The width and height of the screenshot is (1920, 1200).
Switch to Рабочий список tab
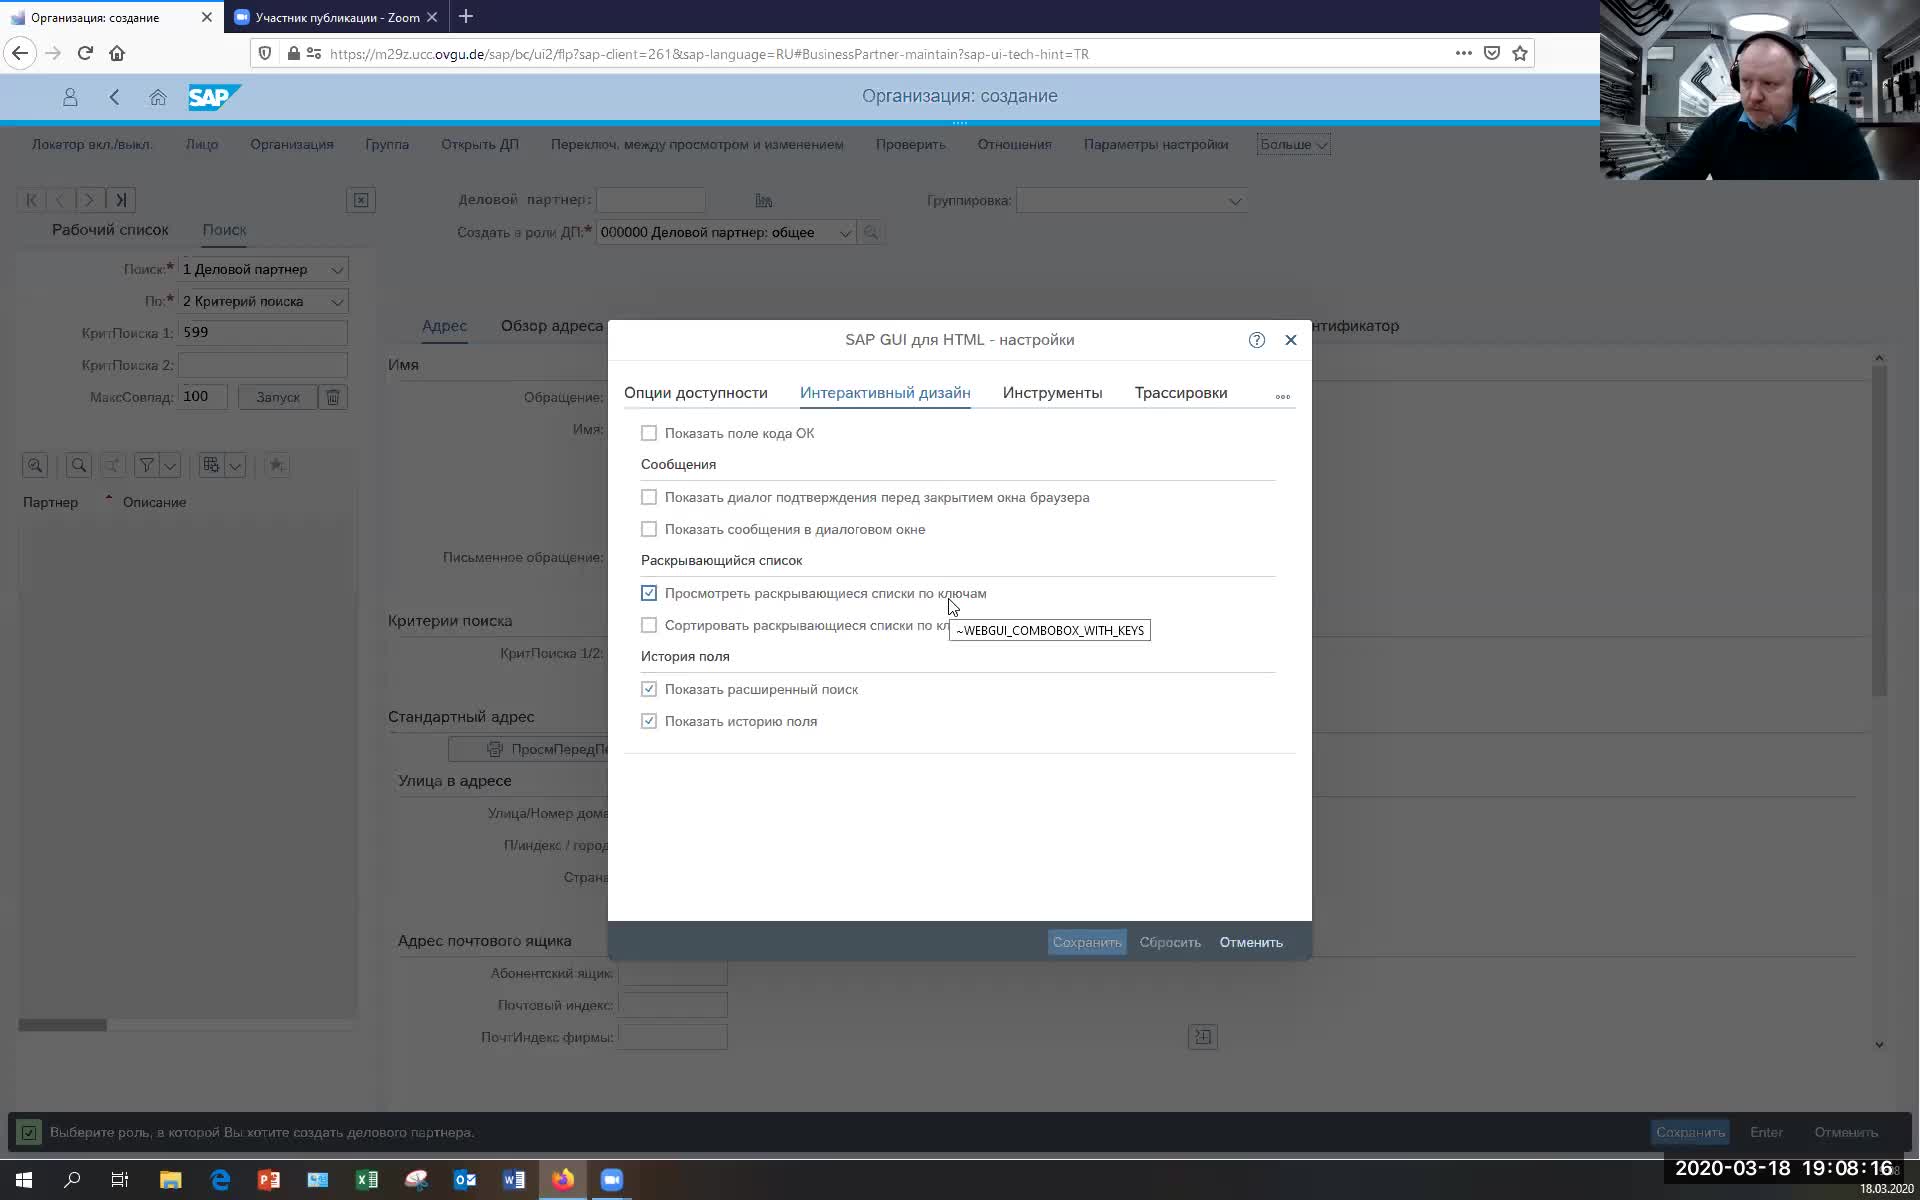pyautogui.click(x=110, y=230)
